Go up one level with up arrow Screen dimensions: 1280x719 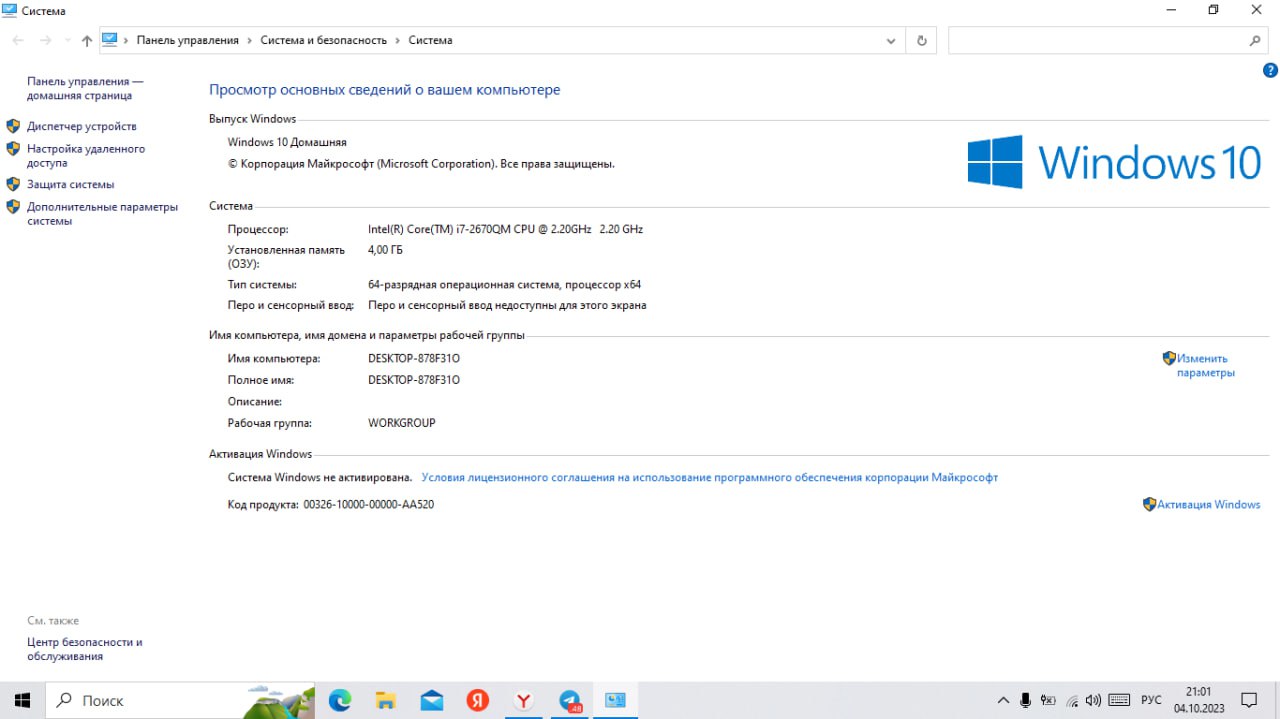[x=87, y=40]
